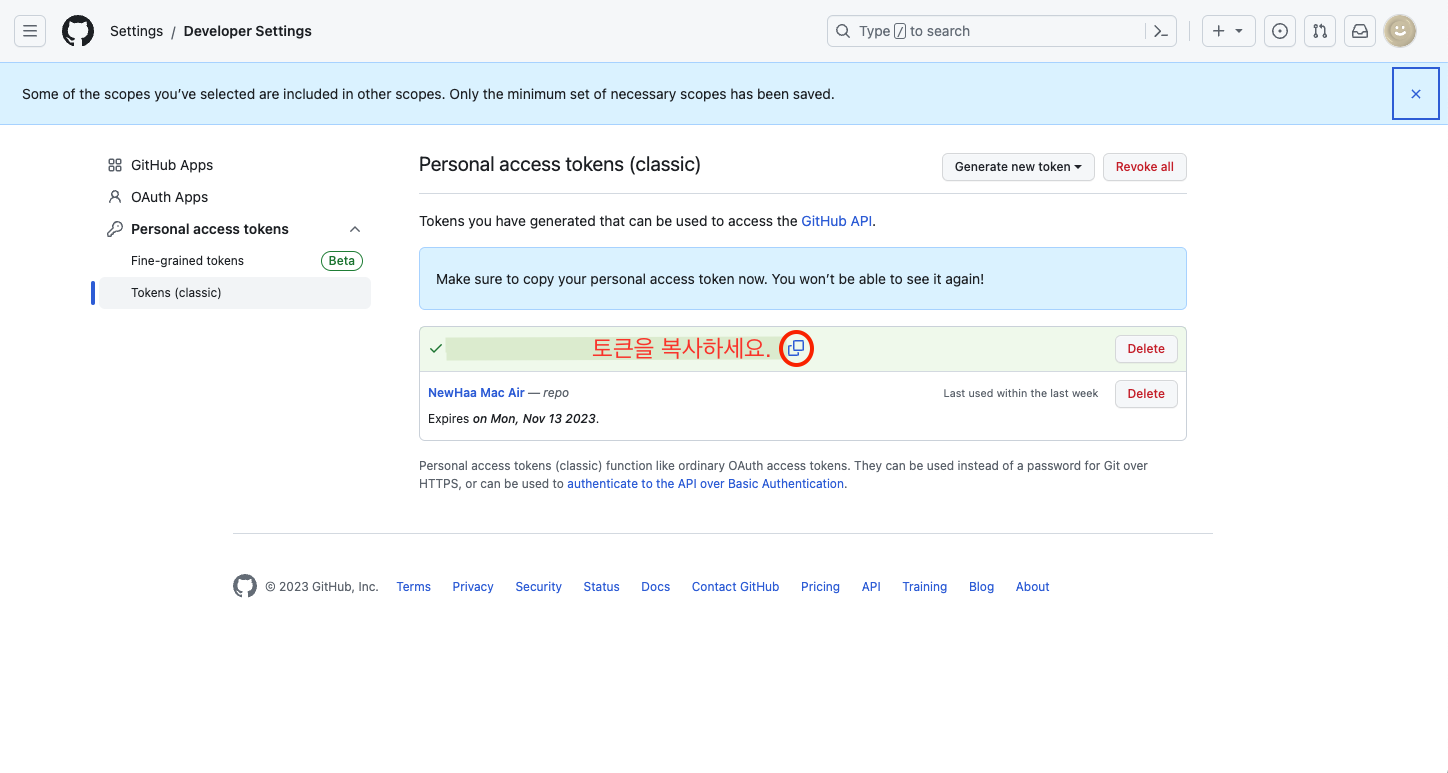Open the hamburger navigation menu
Screen dimensions: 1448x773
tap(30, 31)
